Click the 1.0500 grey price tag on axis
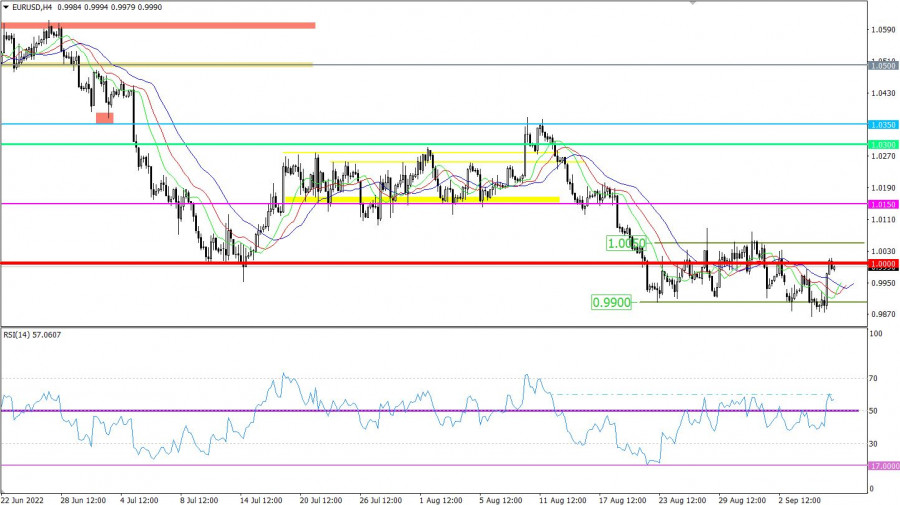900x505 pixels. 883,64
